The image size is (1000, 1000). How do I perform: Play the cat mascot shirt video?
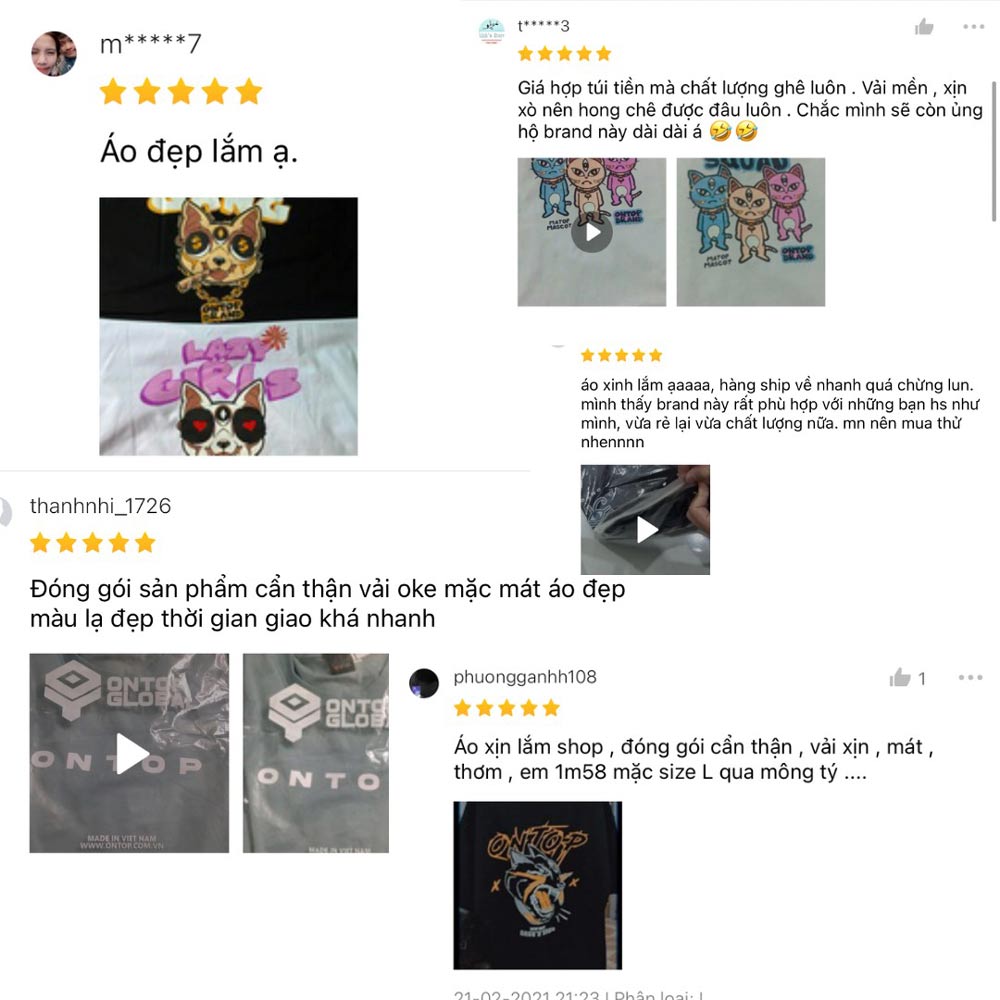click(x=592, y=232)
